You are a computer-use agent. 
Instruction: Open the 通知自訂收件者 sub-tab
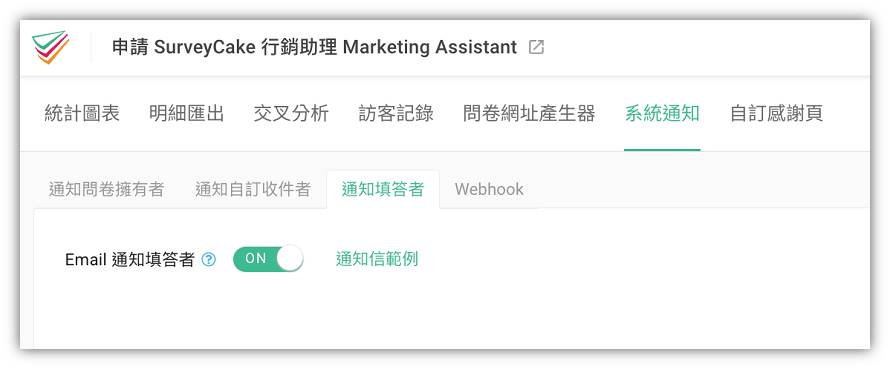click(x=253, y=189)
